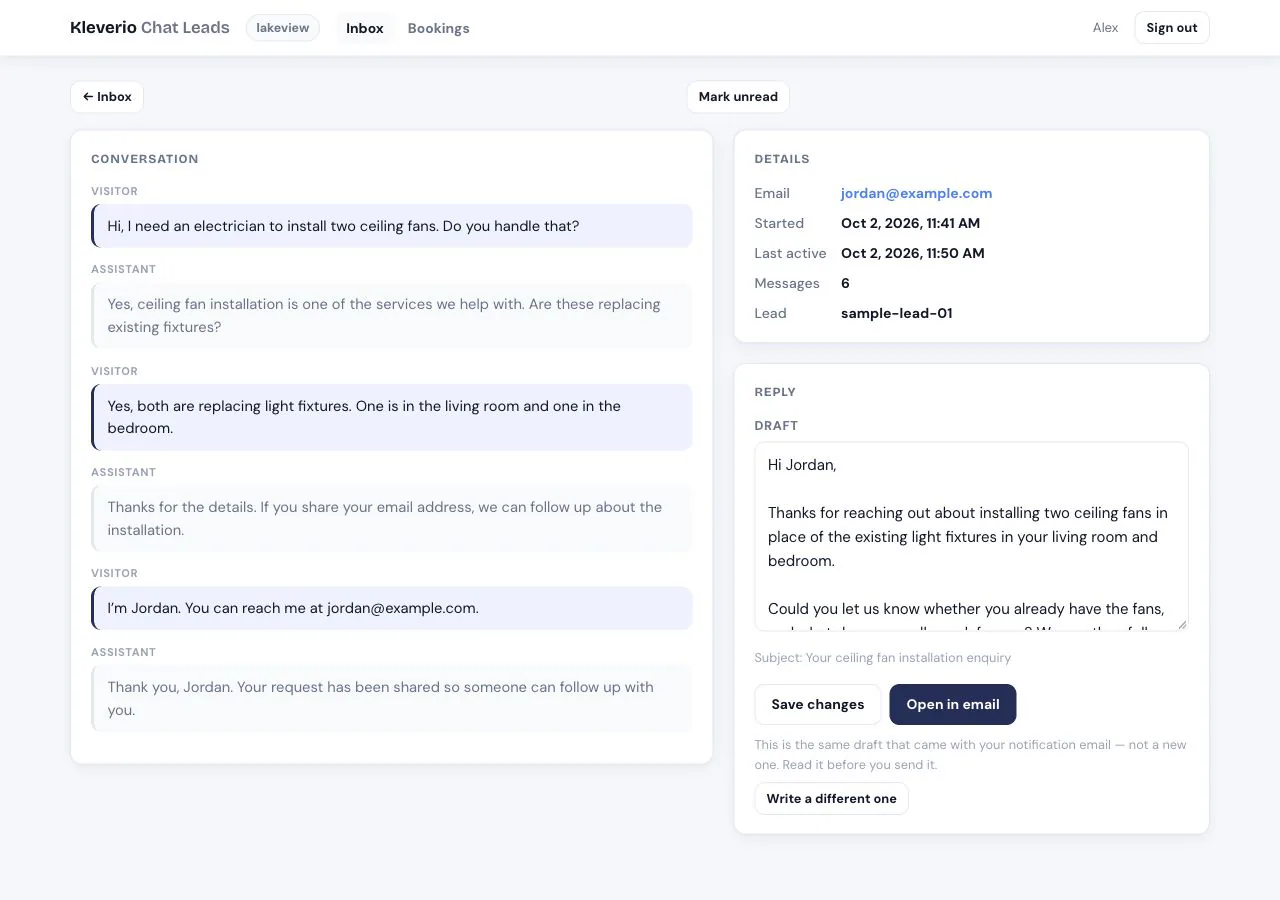Click the visitor message with Jordan's email
1280x900 pixels.
(x=392, y=608)
